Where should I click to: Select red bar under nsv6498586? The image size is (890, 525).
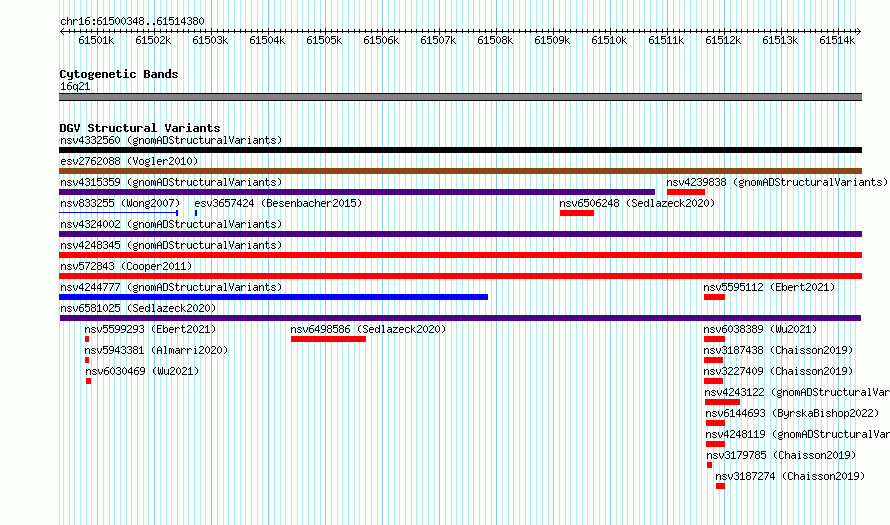coord(329,339)
